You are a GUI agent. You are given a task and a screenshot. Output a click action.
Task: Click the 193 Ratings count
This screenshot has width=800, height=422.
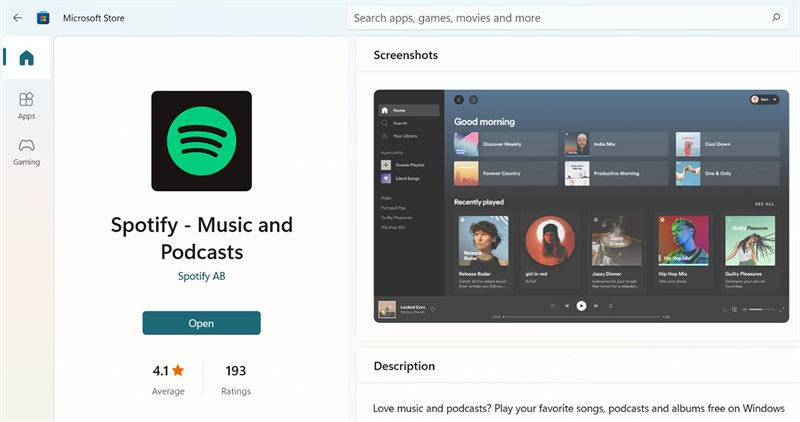point(236,379)
